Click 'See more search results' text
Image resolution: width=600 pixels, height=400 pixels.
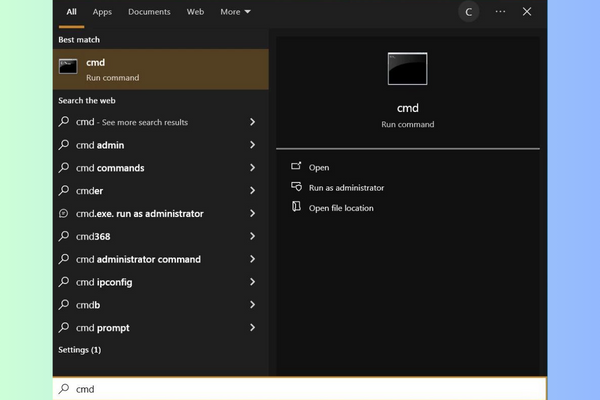145,122
